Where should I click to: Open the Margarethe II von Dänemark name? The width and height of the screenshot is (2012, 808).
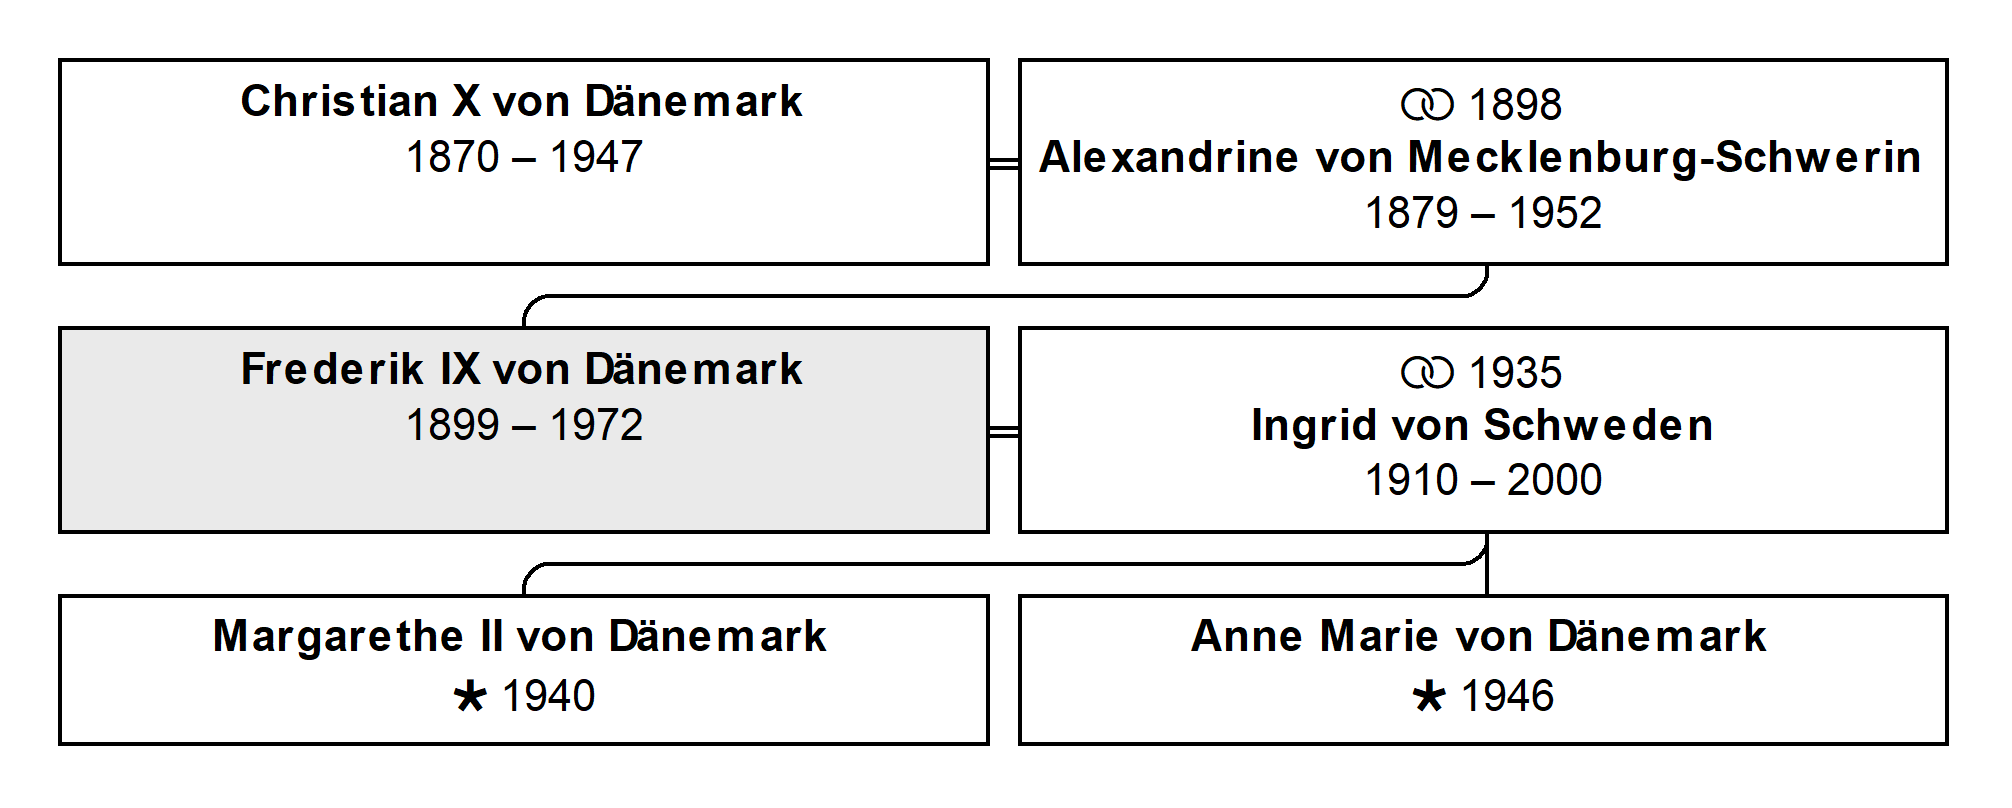tap(520, 636)
